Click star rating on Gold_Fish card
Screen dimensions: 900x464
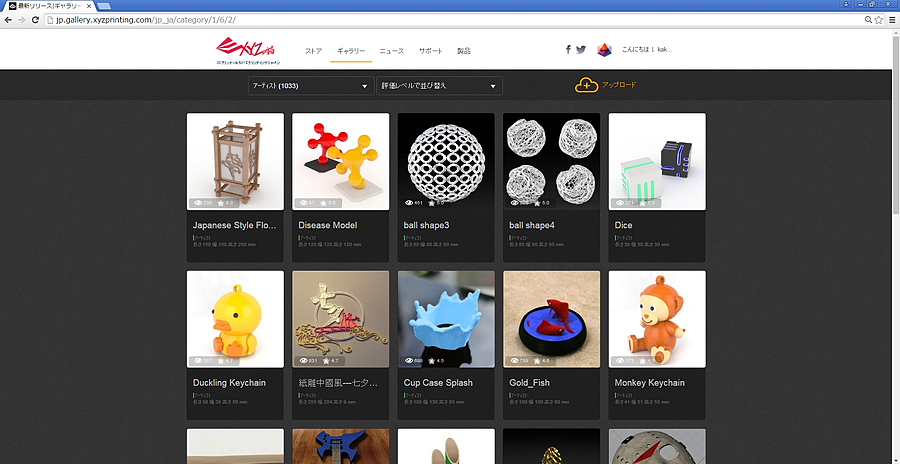[539, 361]
